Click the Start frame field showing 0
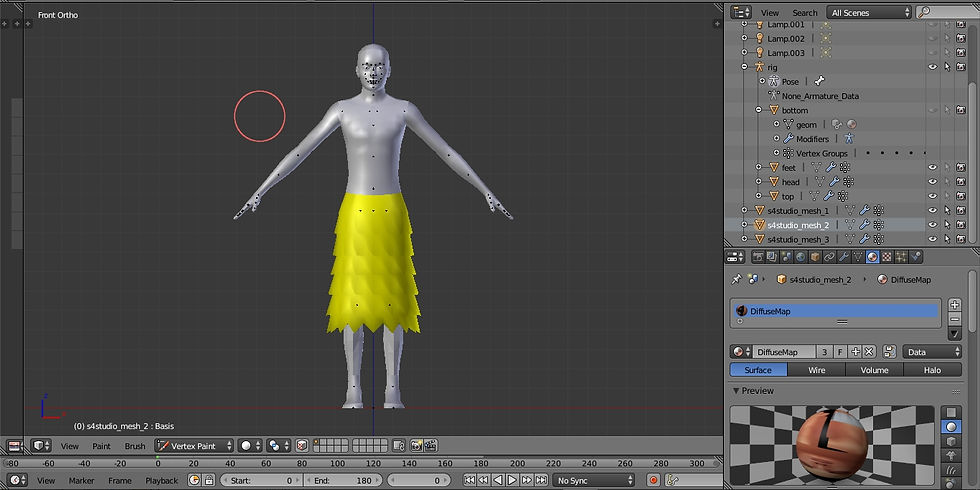980x490 pixels. click(x=261, y=481)
